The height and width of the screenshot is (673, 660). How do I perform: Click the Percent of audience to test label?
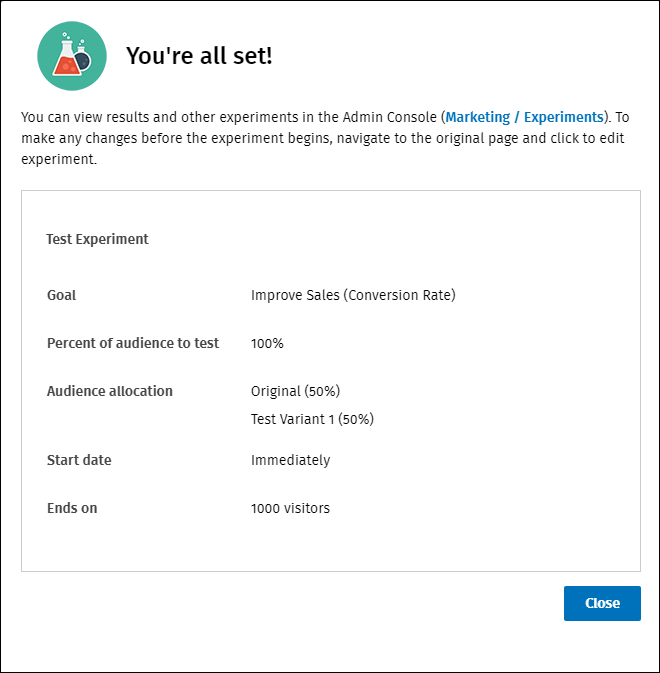tap(132, 343)
